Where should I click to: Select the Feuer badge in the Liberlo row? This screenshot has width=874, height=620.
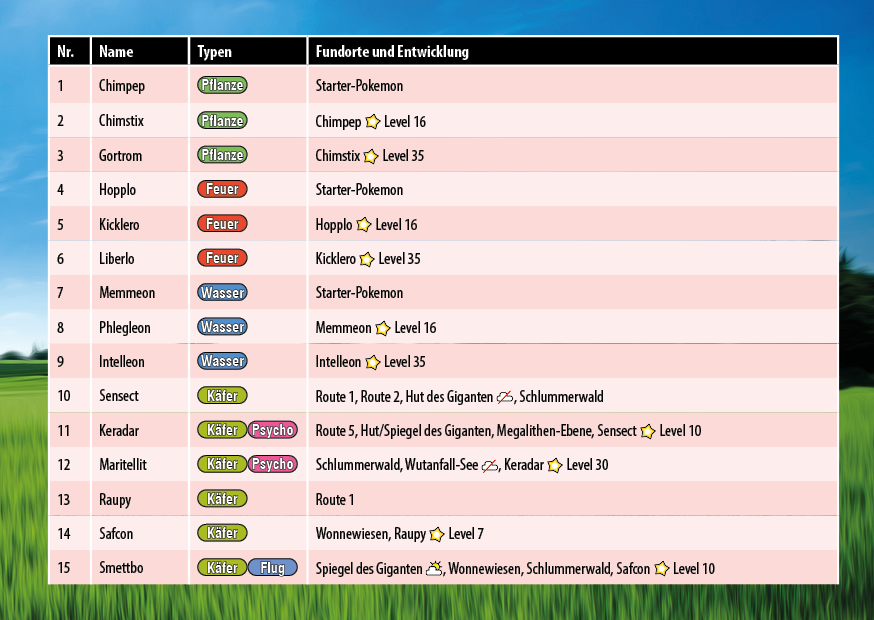coord(222,258)
